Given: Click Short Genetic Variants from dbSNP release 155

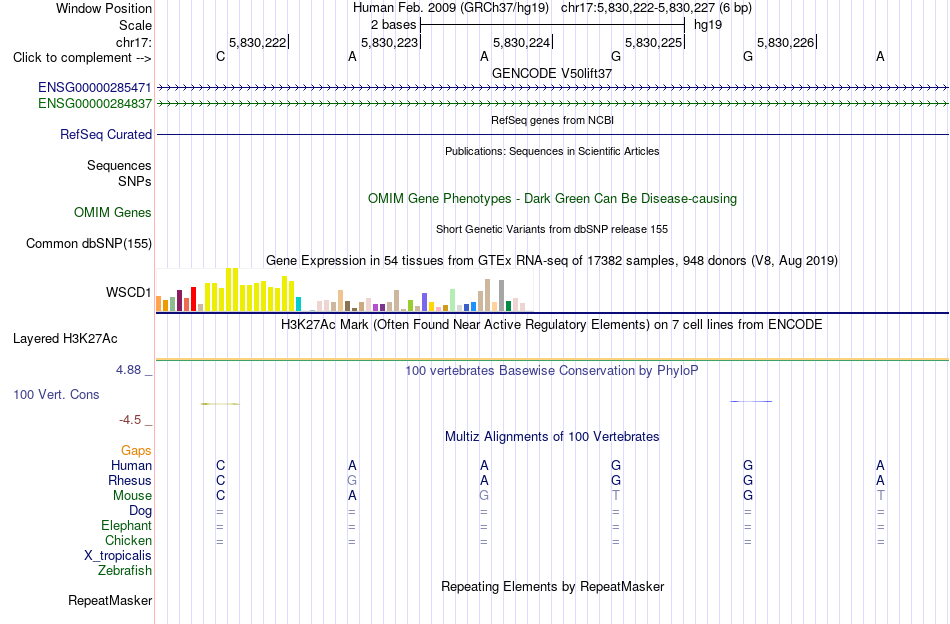Looking at the screenshot, I should pyautogui.click(x=552, y=229).
